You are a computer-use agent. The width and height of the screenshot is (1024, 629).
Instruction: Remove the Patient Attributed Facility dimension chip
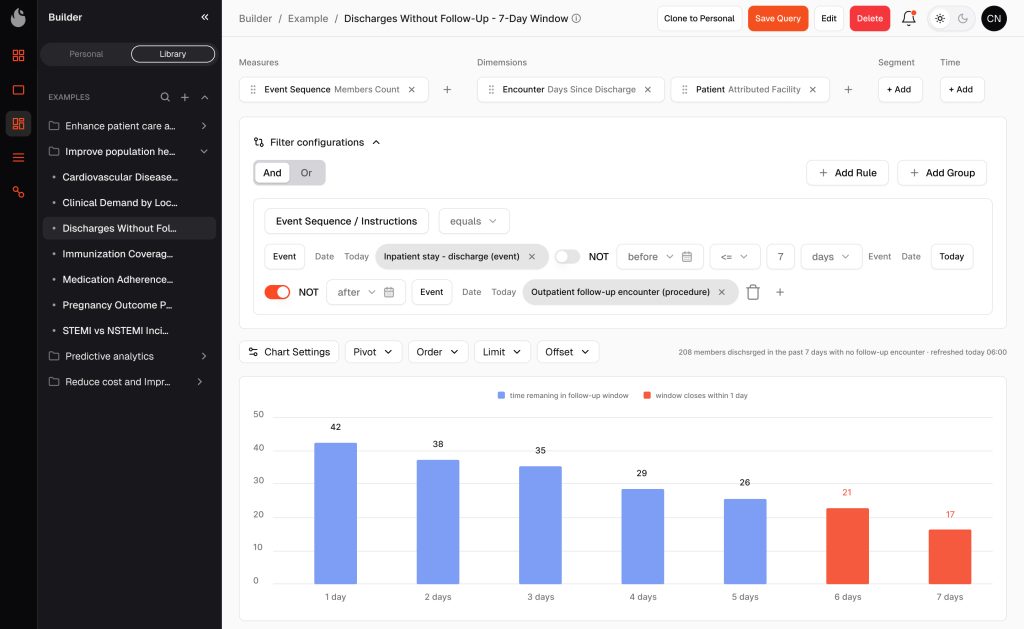[x=812, y=89]
